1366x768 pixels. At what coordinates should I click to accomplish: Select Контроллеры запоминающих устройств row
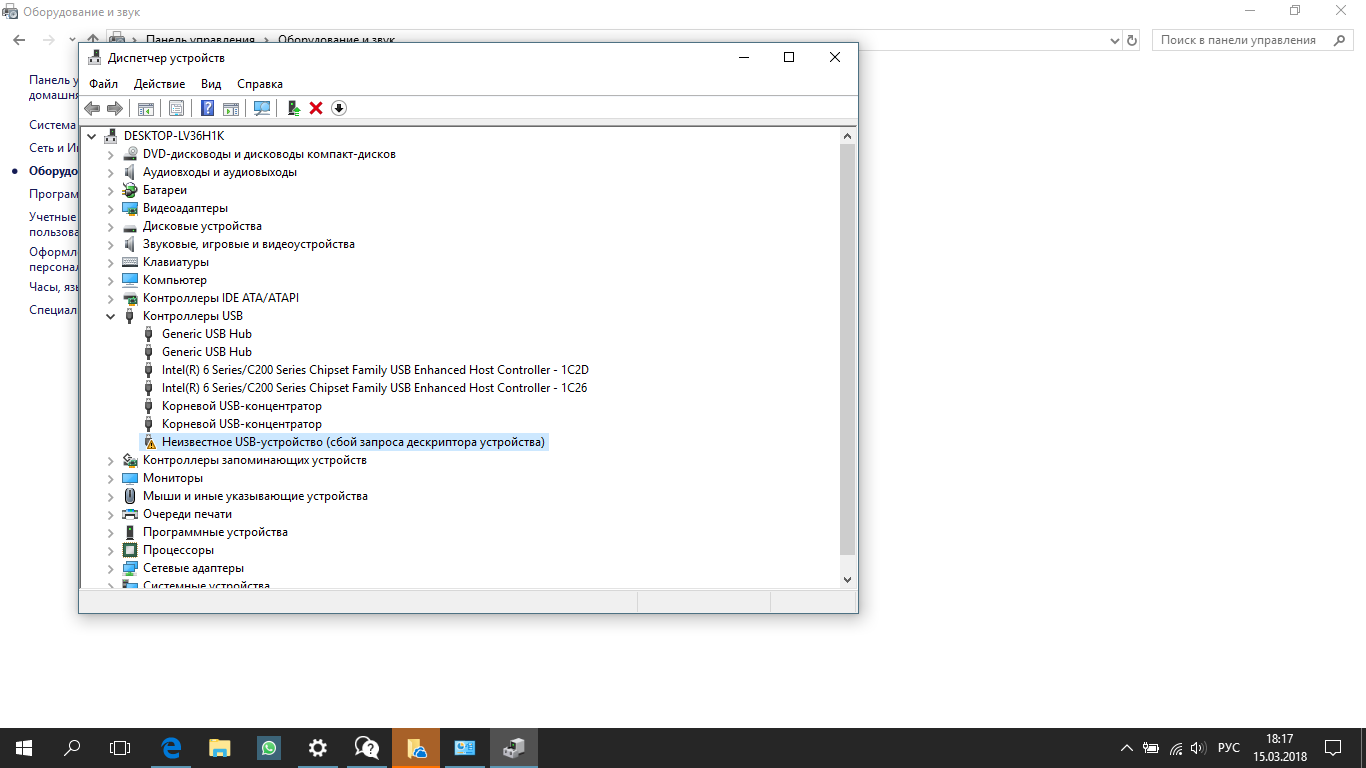pos(254,460)
